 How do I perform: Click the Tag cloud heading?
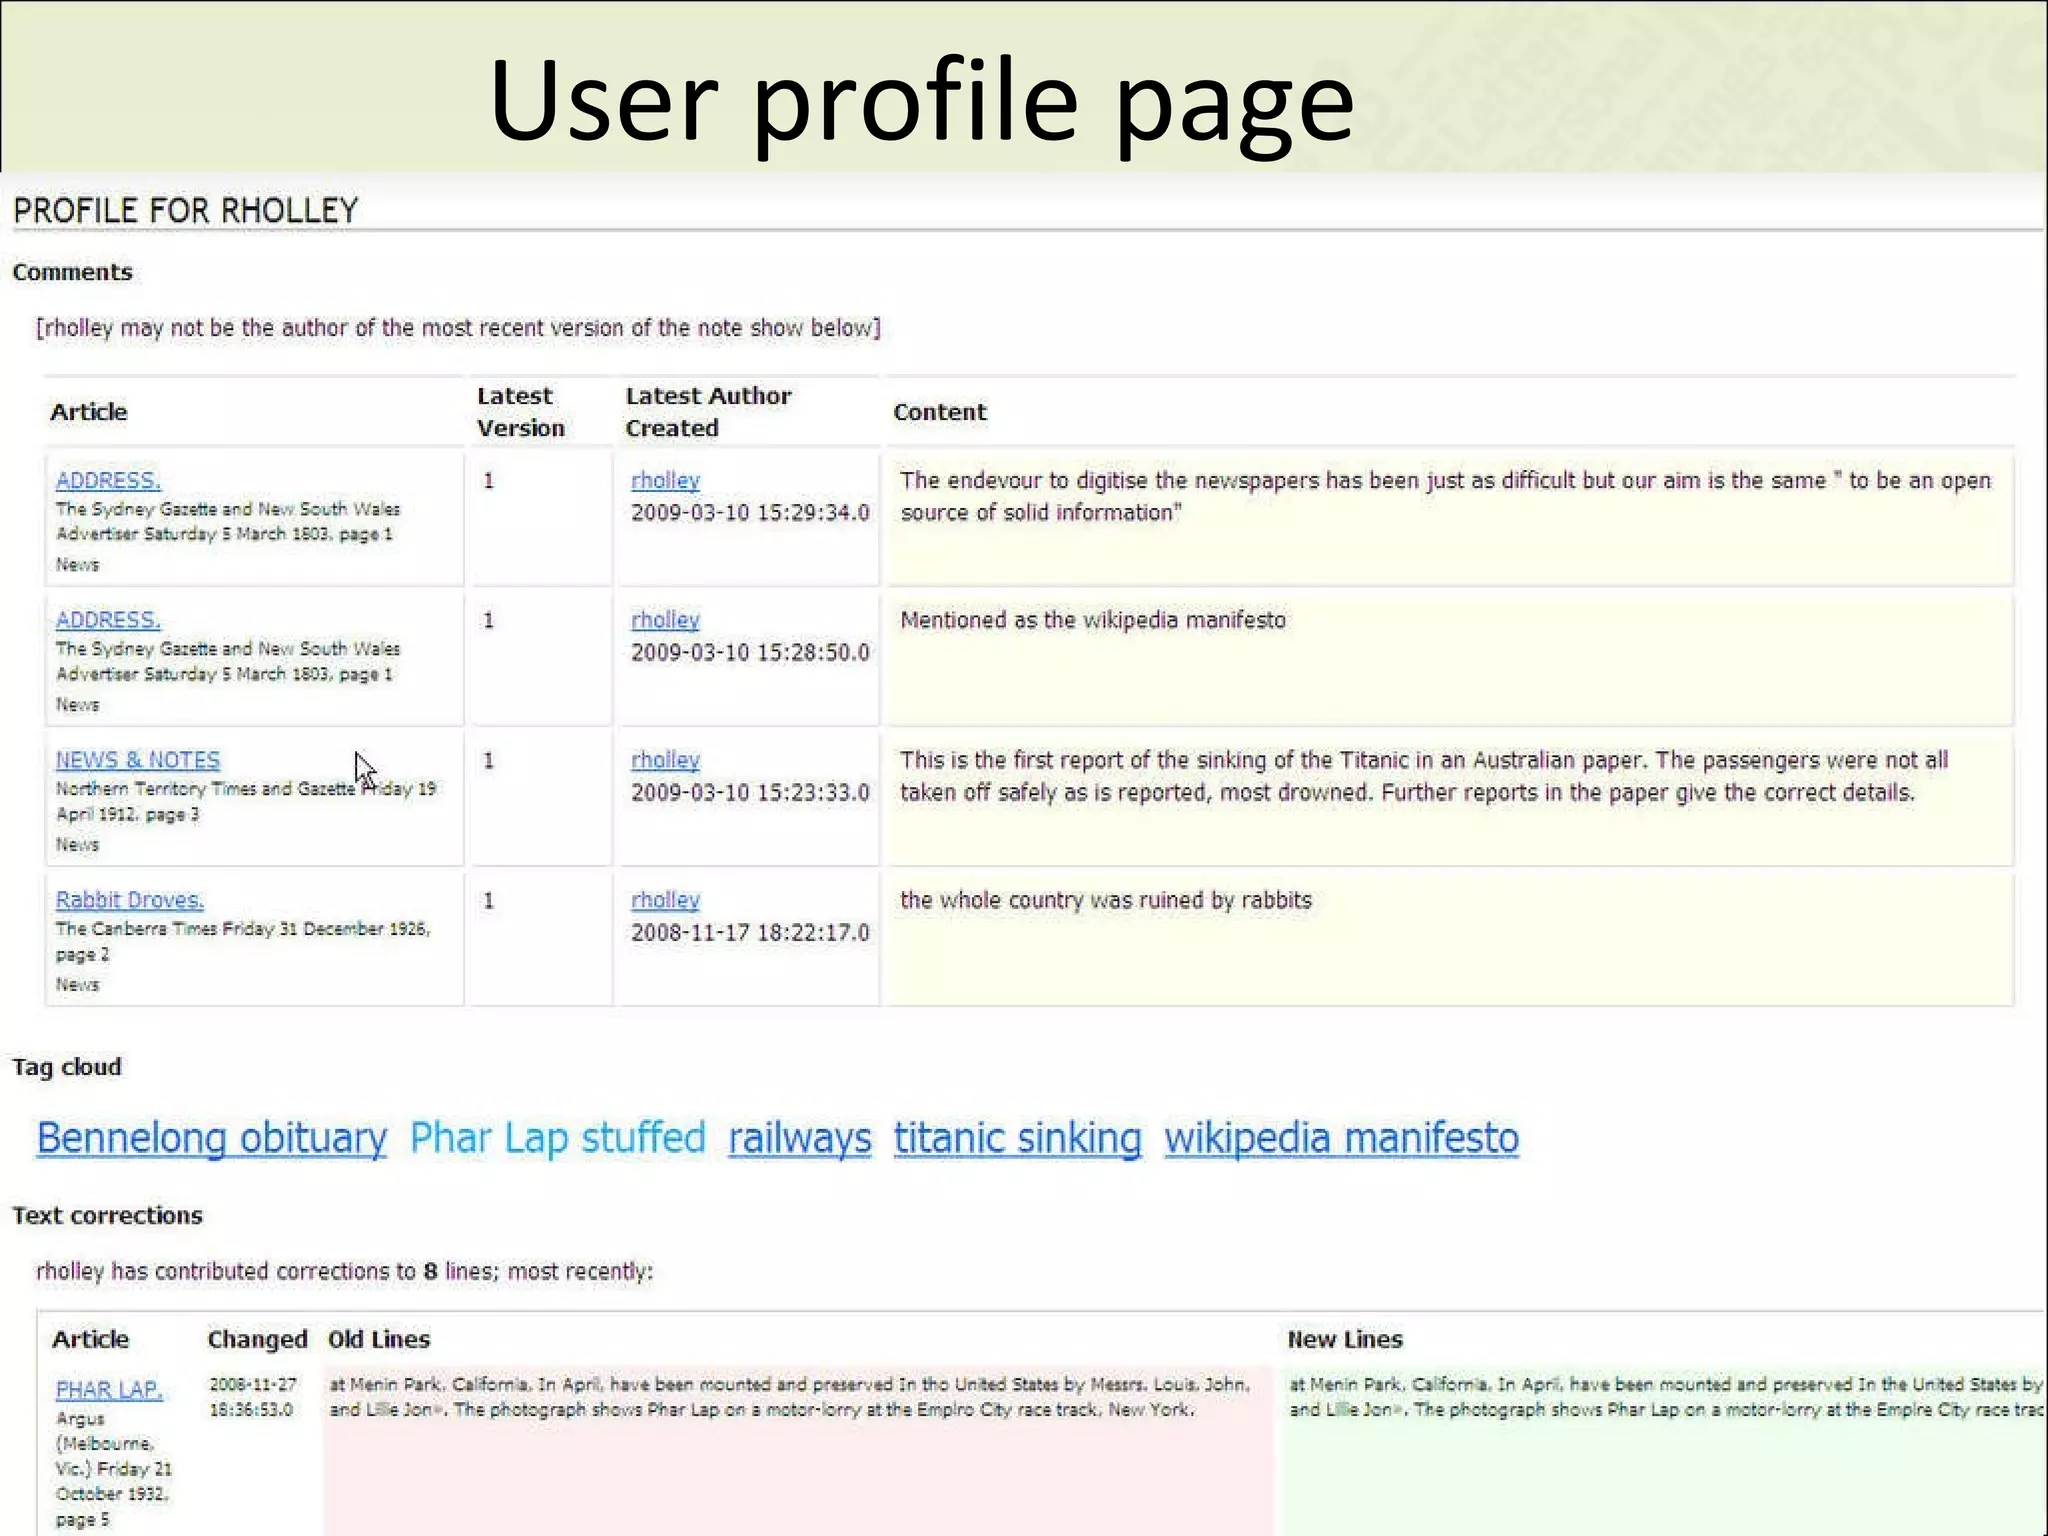click(x=67, y=1067)
